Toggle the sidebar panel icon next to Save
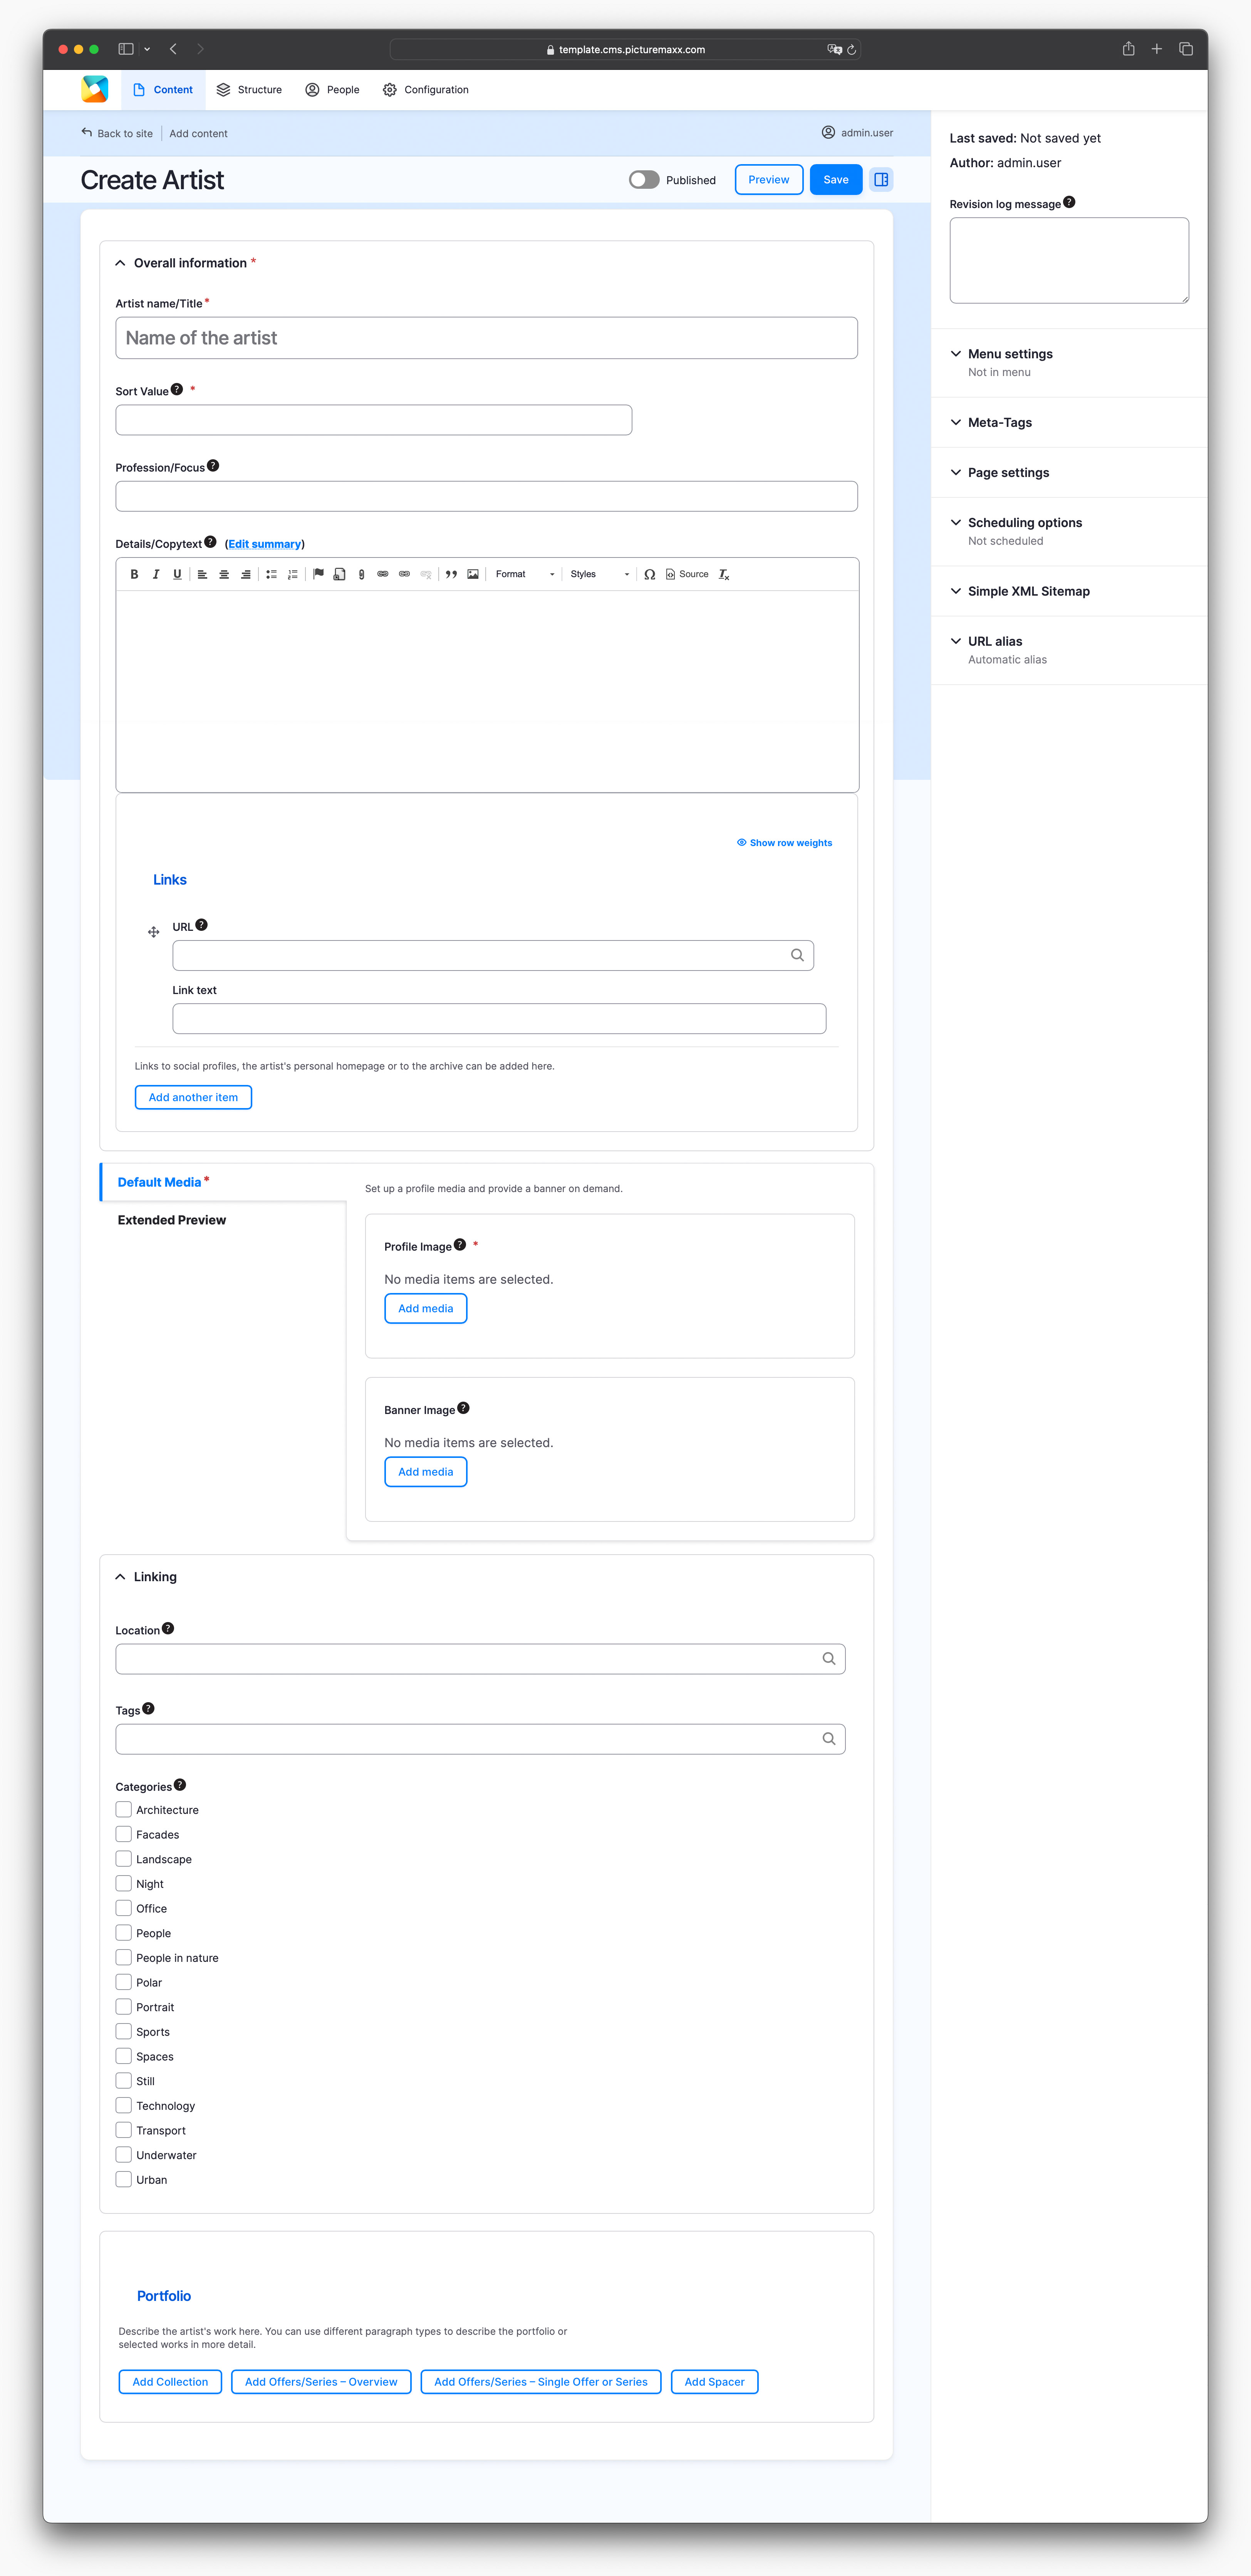The width and height of the screenshot is (1251, 2576). (881, 180)
